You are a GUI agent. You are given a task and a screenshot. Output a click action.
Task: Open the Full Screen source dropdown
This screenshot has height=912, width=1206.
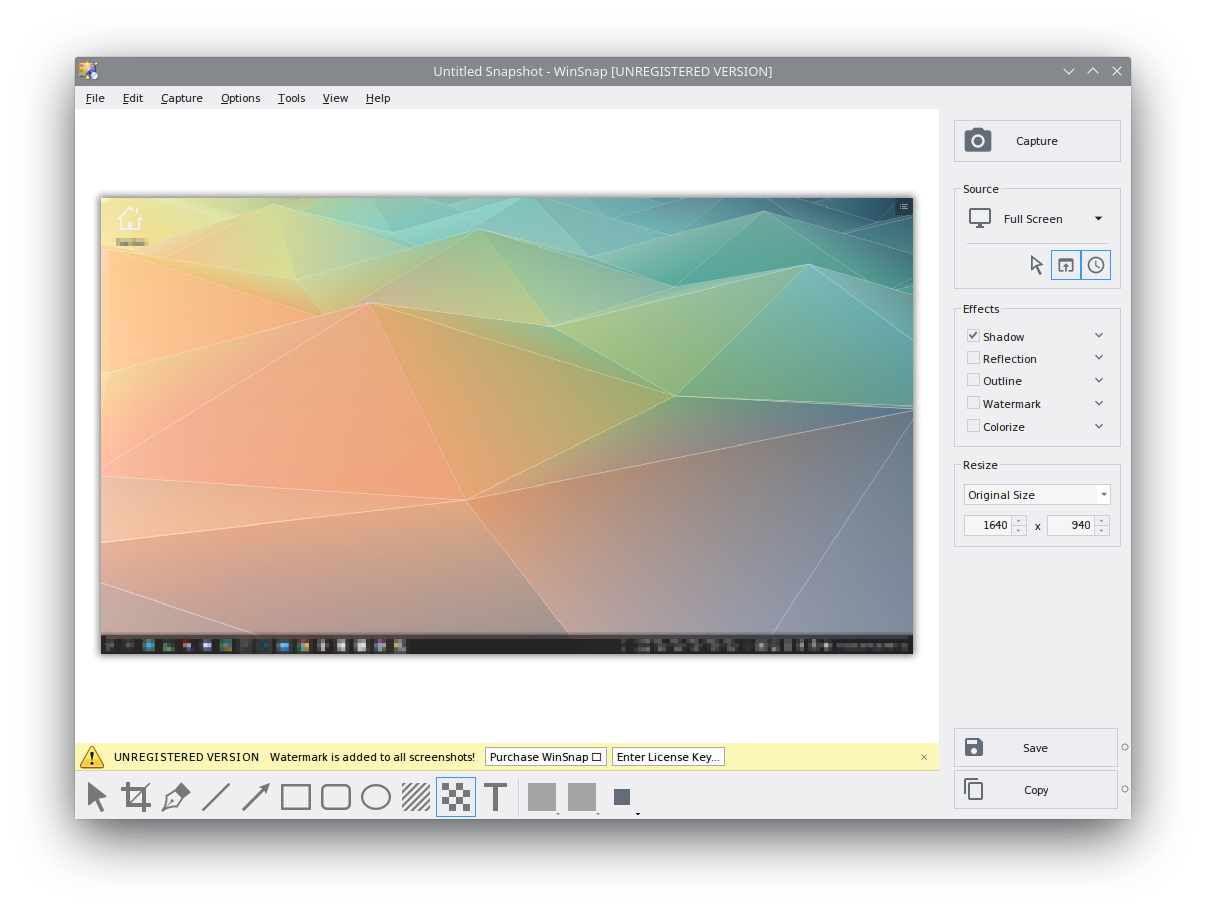tap(1098, 219)
